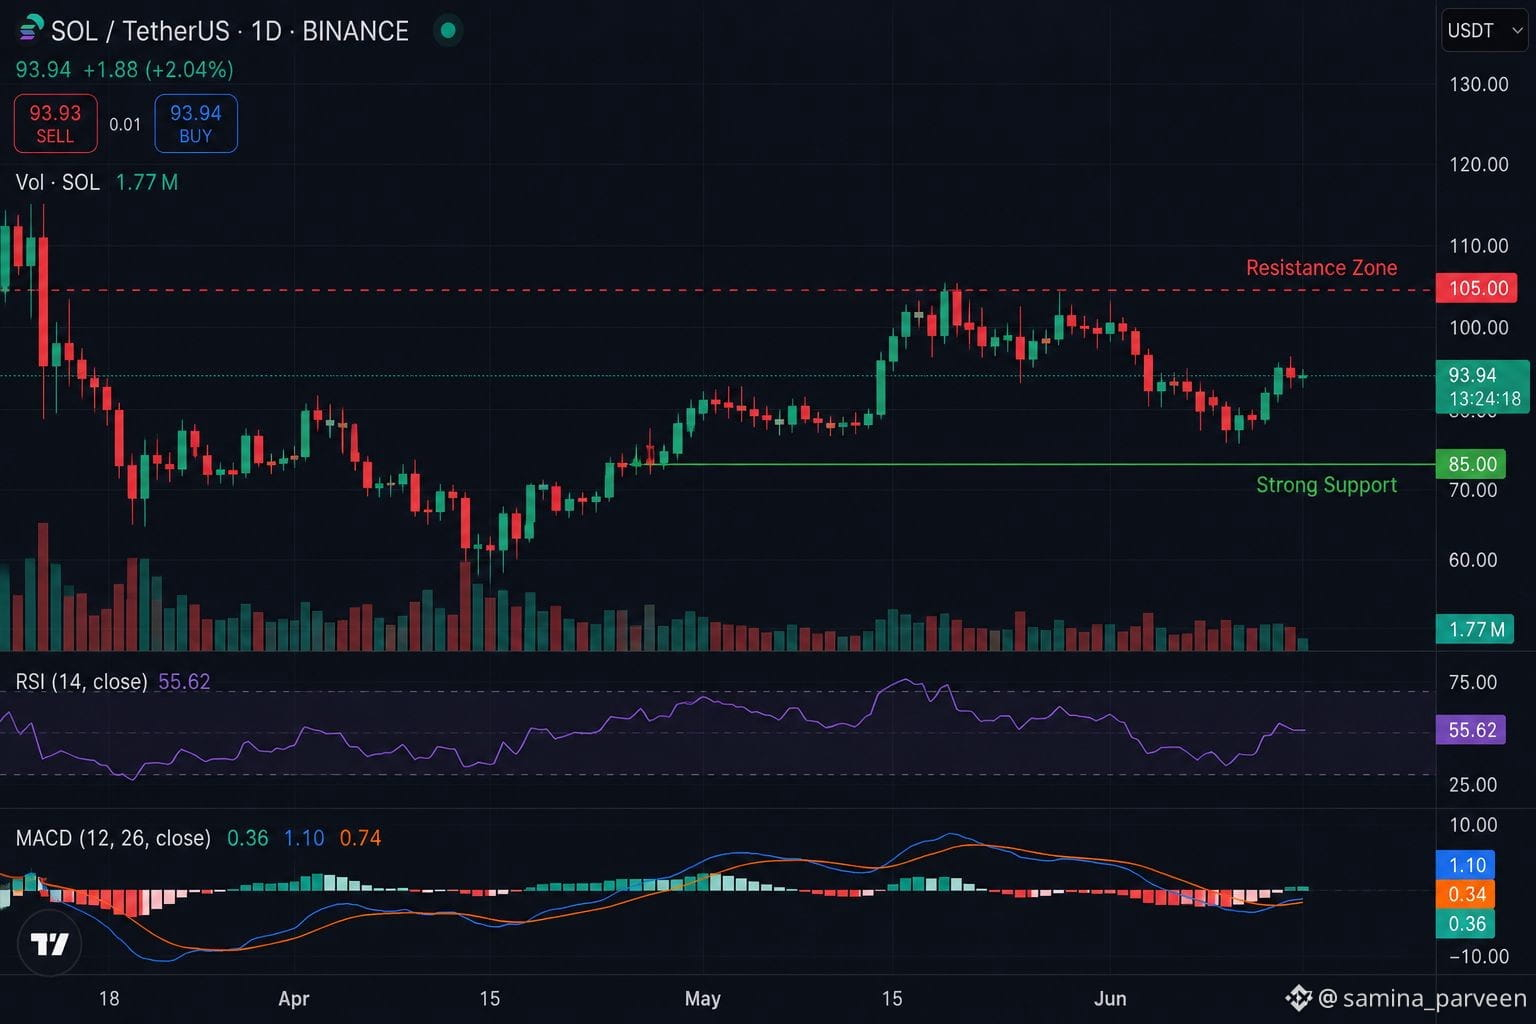Click the current price tag with countdown 13:24:18

[1483, 387]
